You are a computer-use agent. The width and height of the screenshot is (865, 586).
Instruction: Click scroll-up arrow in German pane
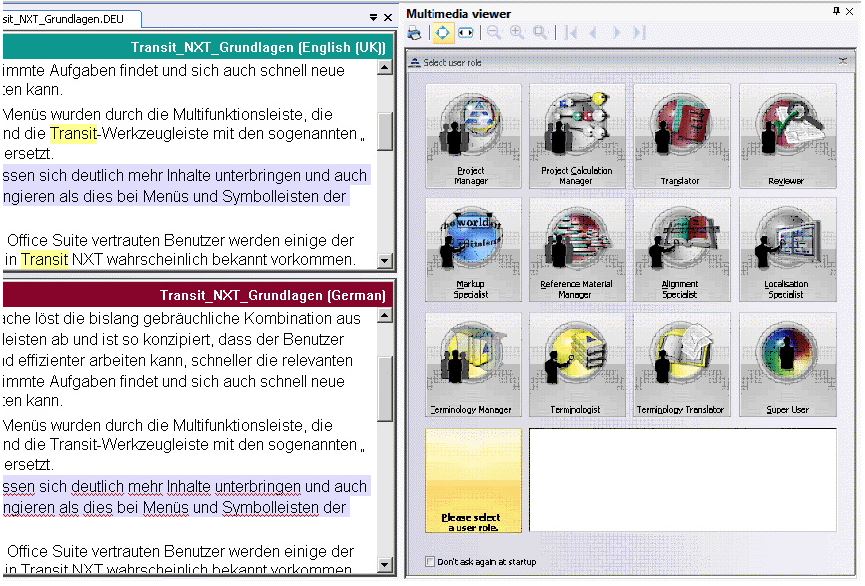385,316
